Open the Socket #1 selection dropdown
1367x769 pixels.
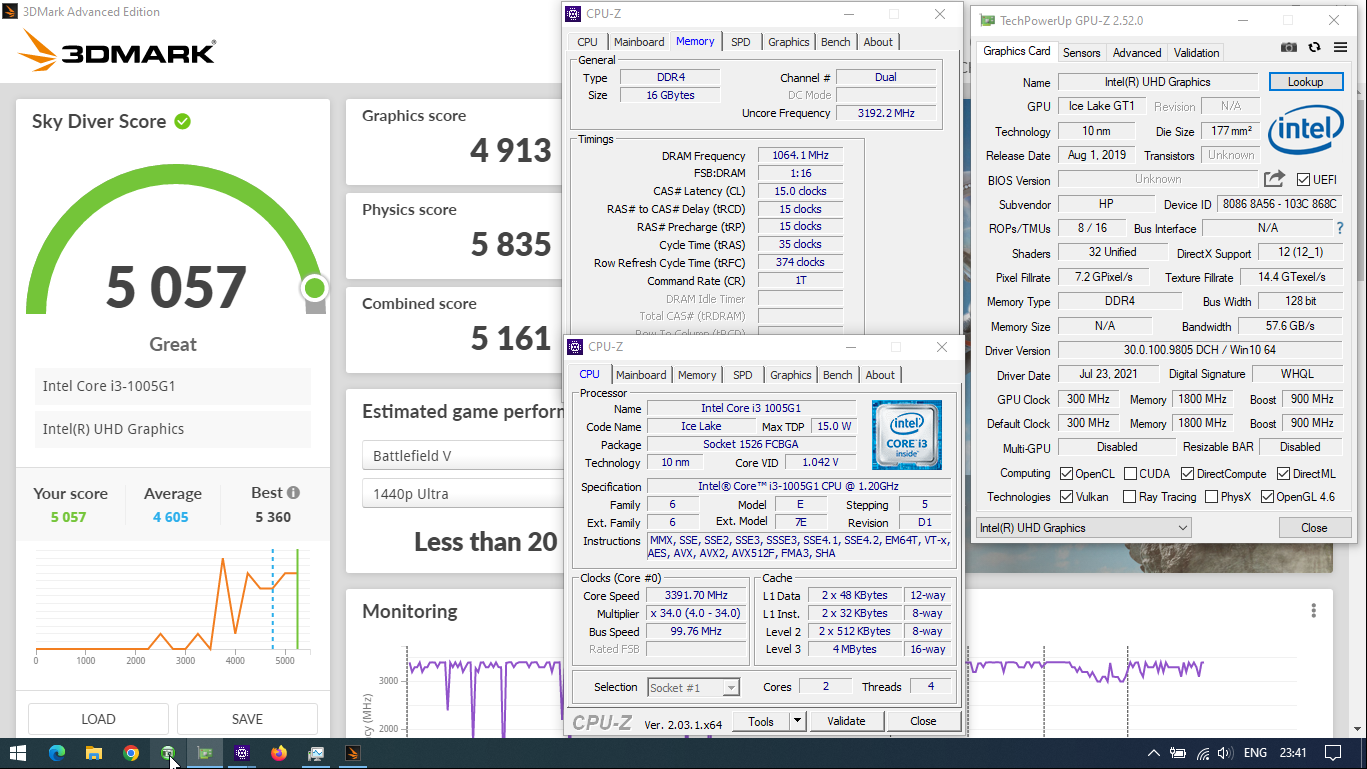693,687
